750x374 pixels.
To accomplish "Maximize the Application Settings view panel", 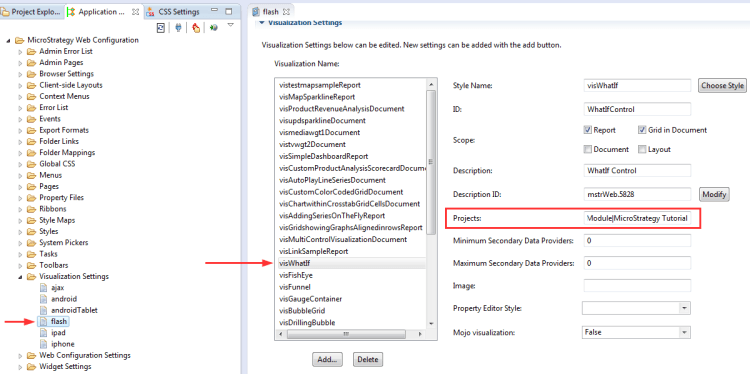I will [229, 11].
